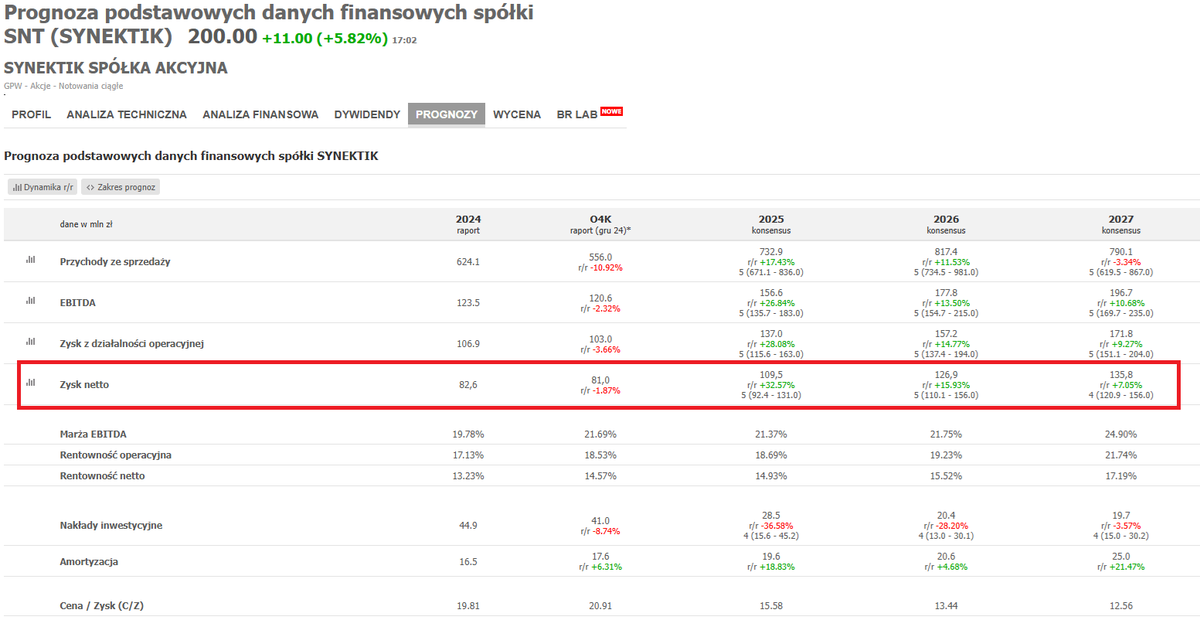This screenshot has height=620, width=1200.
Task: Open chart icon for Zysk netto row
Action: click(30, 382)
